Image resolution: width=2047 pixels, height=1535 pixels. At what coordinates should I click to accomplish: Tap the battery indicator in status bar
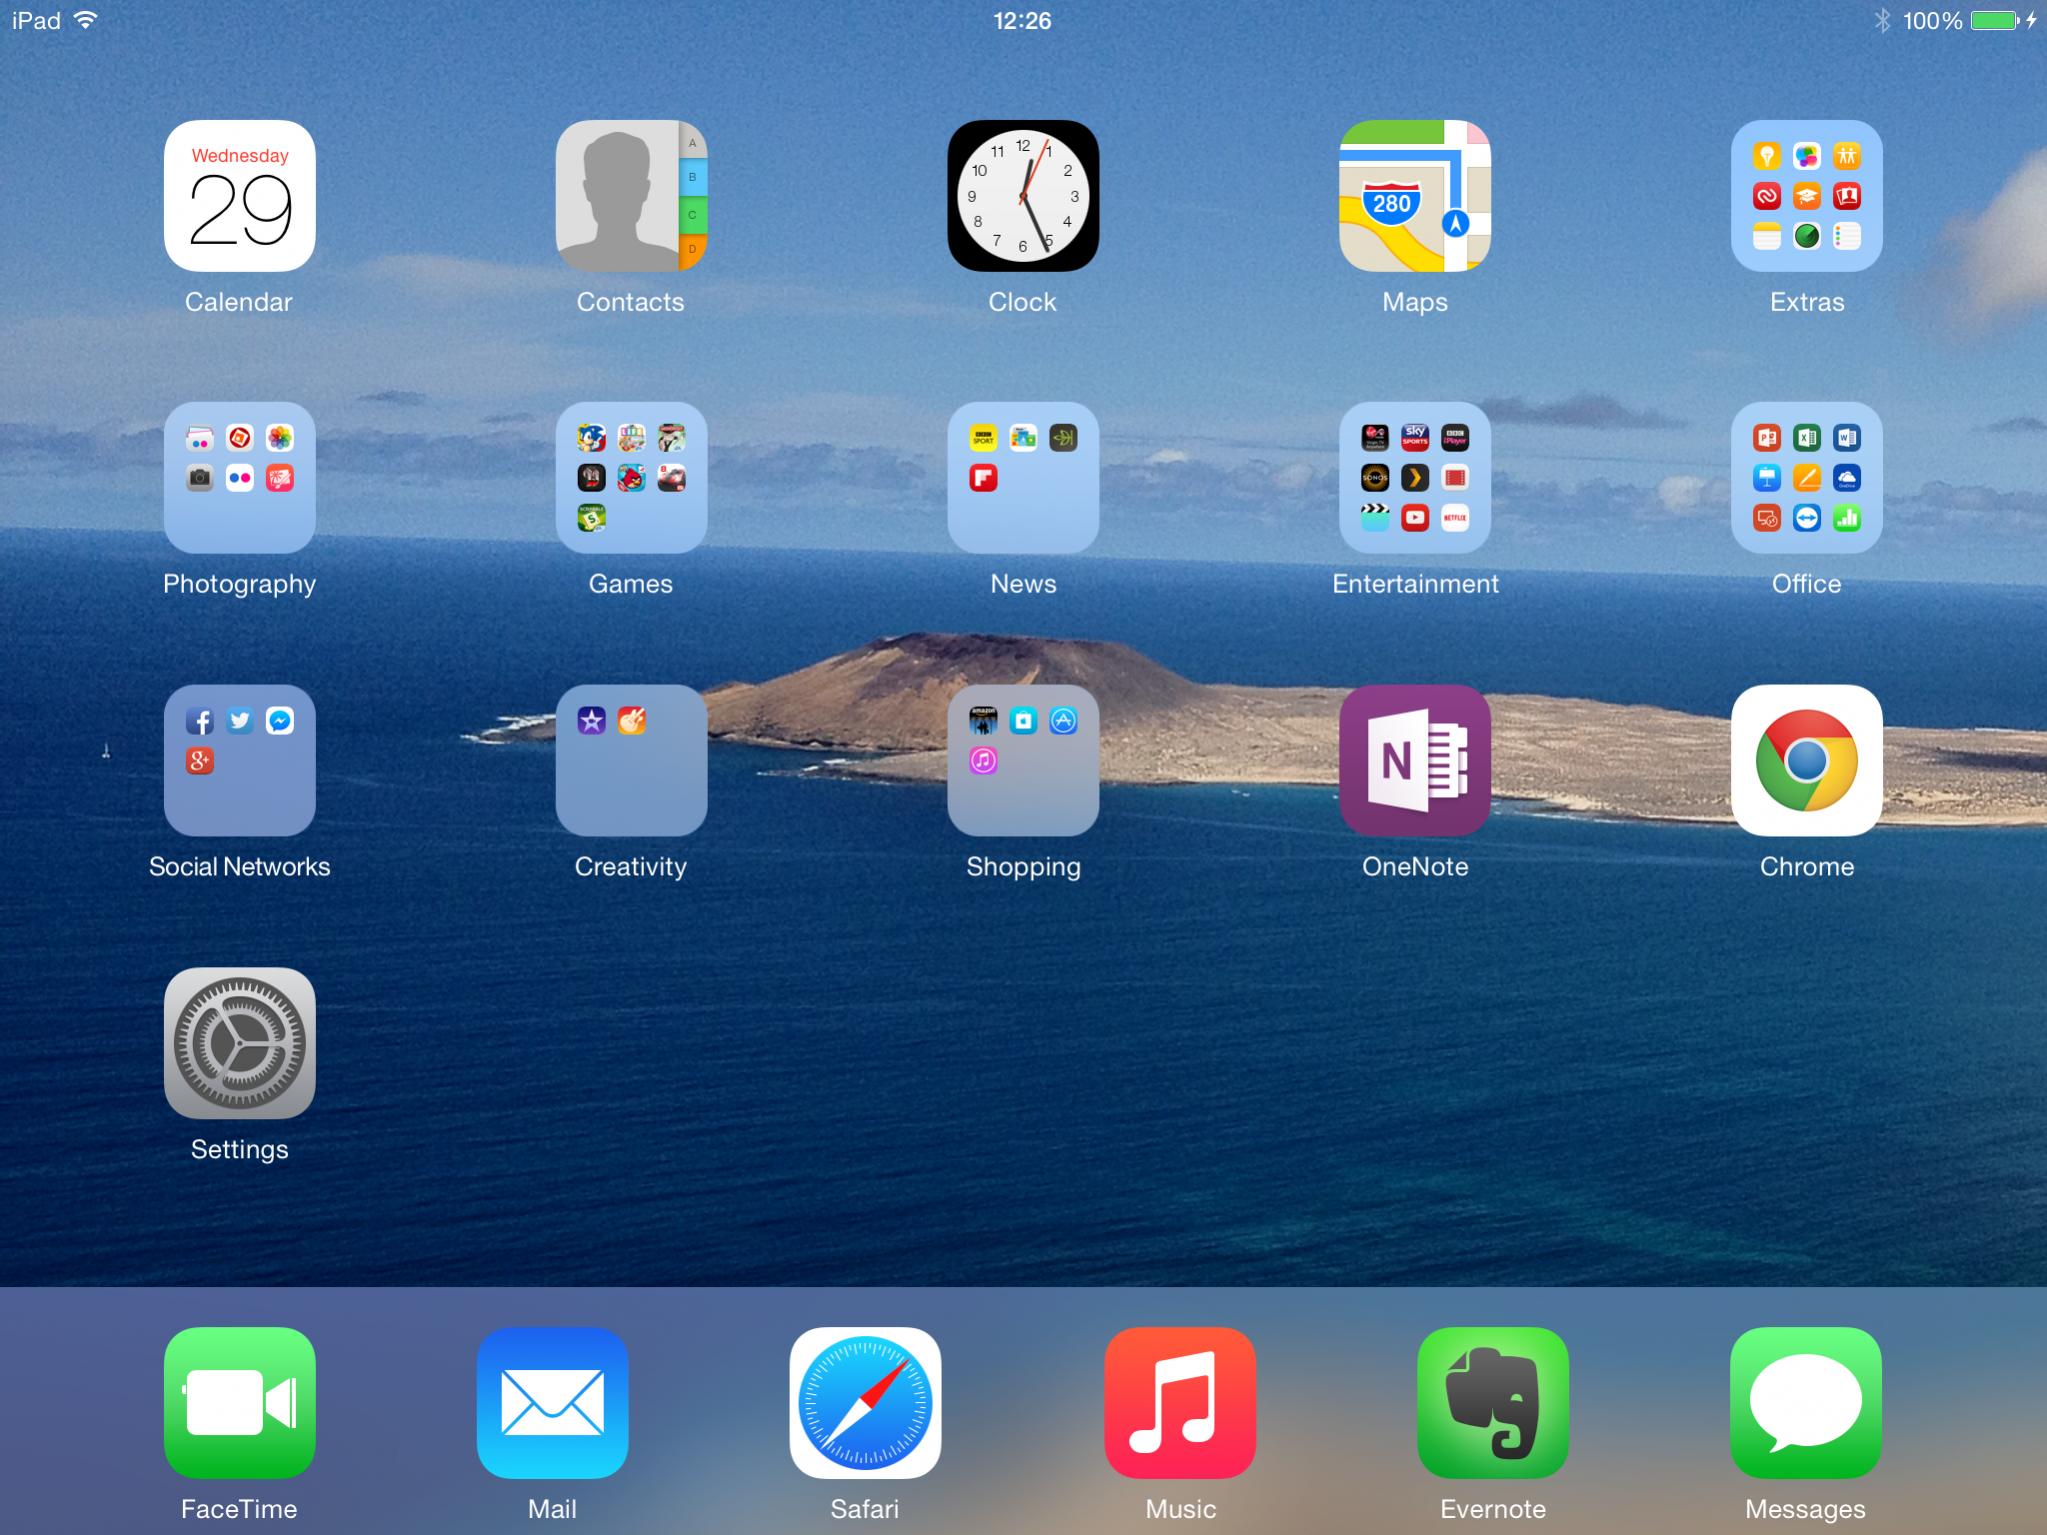pos(1996,21)
